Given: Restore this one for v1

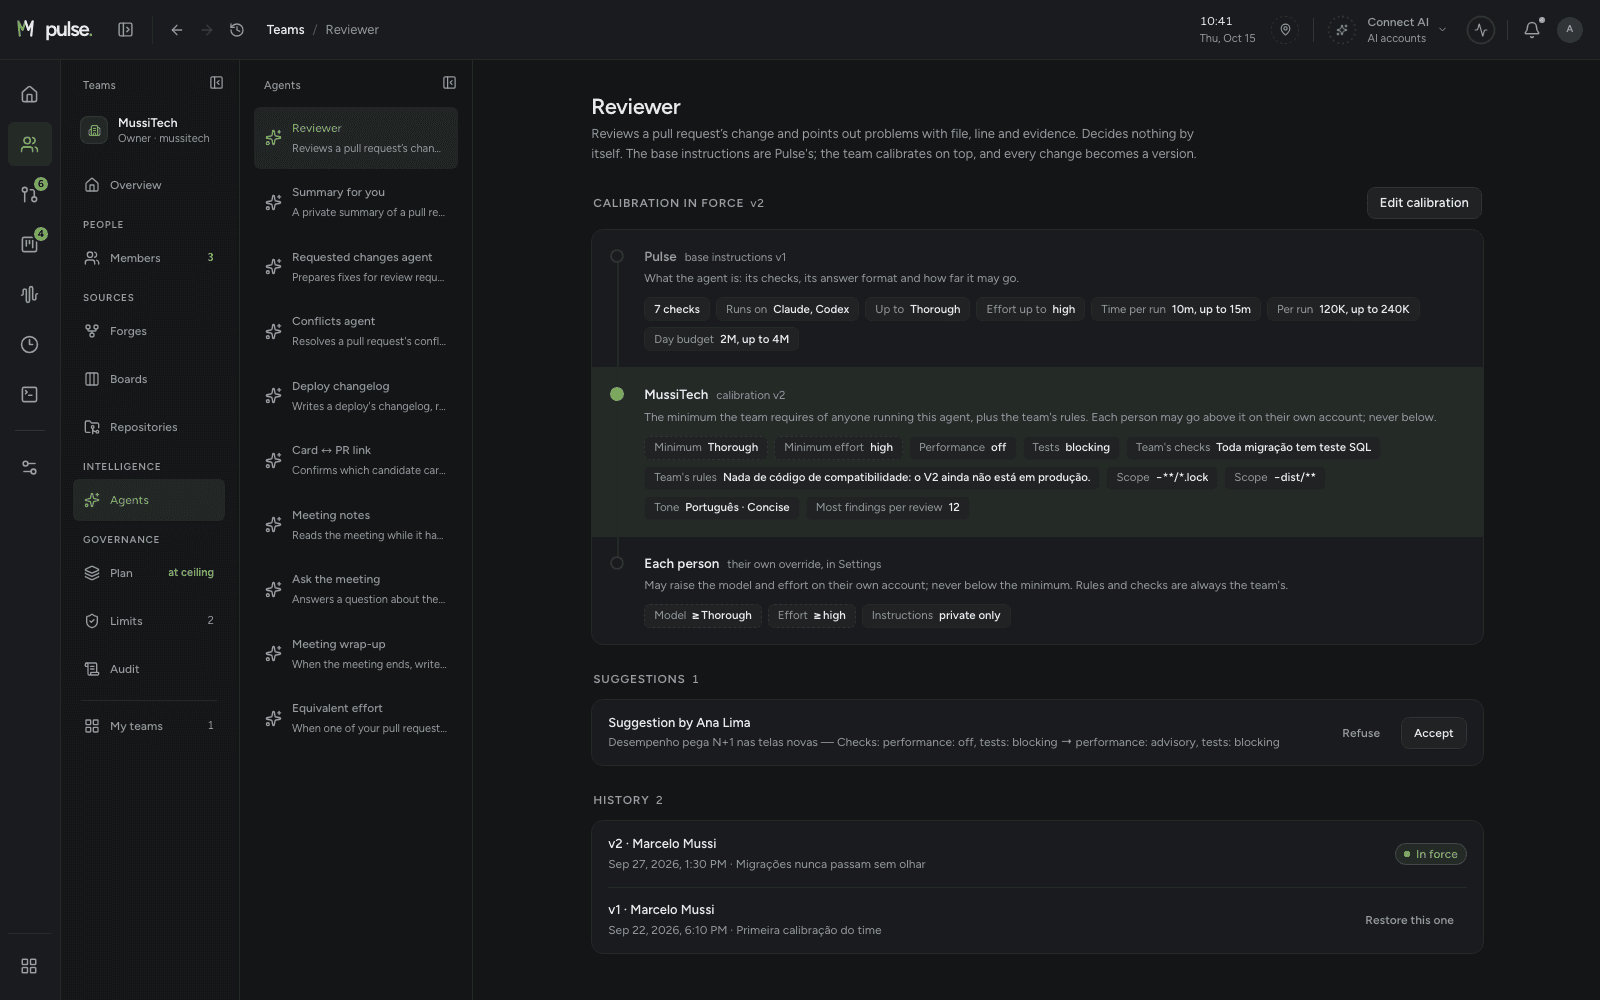Looking at the screenshot, I should [x=1409, y=920].
